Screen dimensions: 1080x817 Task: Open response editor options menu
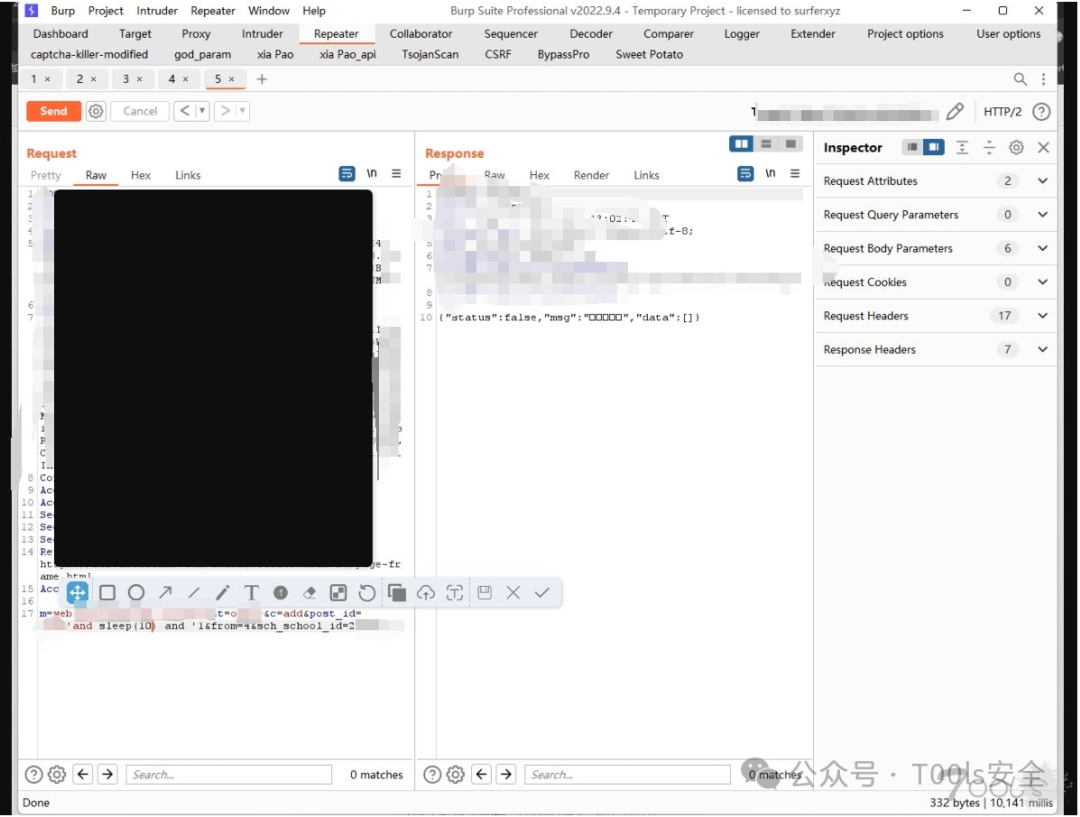pyautogui.click(x=795, y=174)
